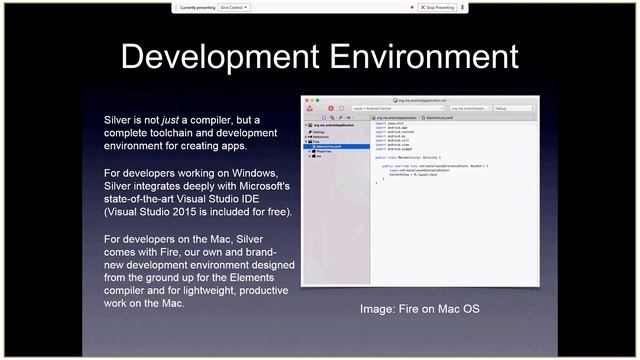Screen dimensions: 640x360
Task: Click the paragraph about developers on the Mac
Action: [199, 271]
